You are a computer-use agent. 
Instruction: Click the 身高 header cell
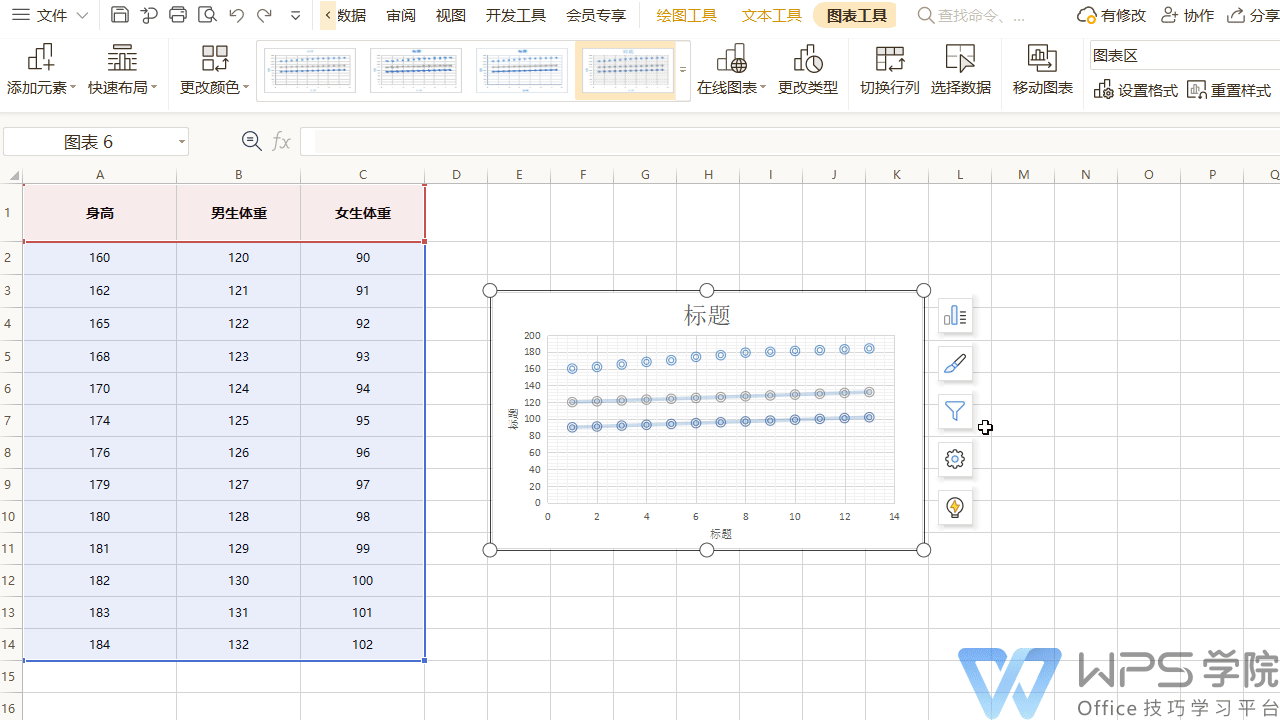tap(99, 213)
